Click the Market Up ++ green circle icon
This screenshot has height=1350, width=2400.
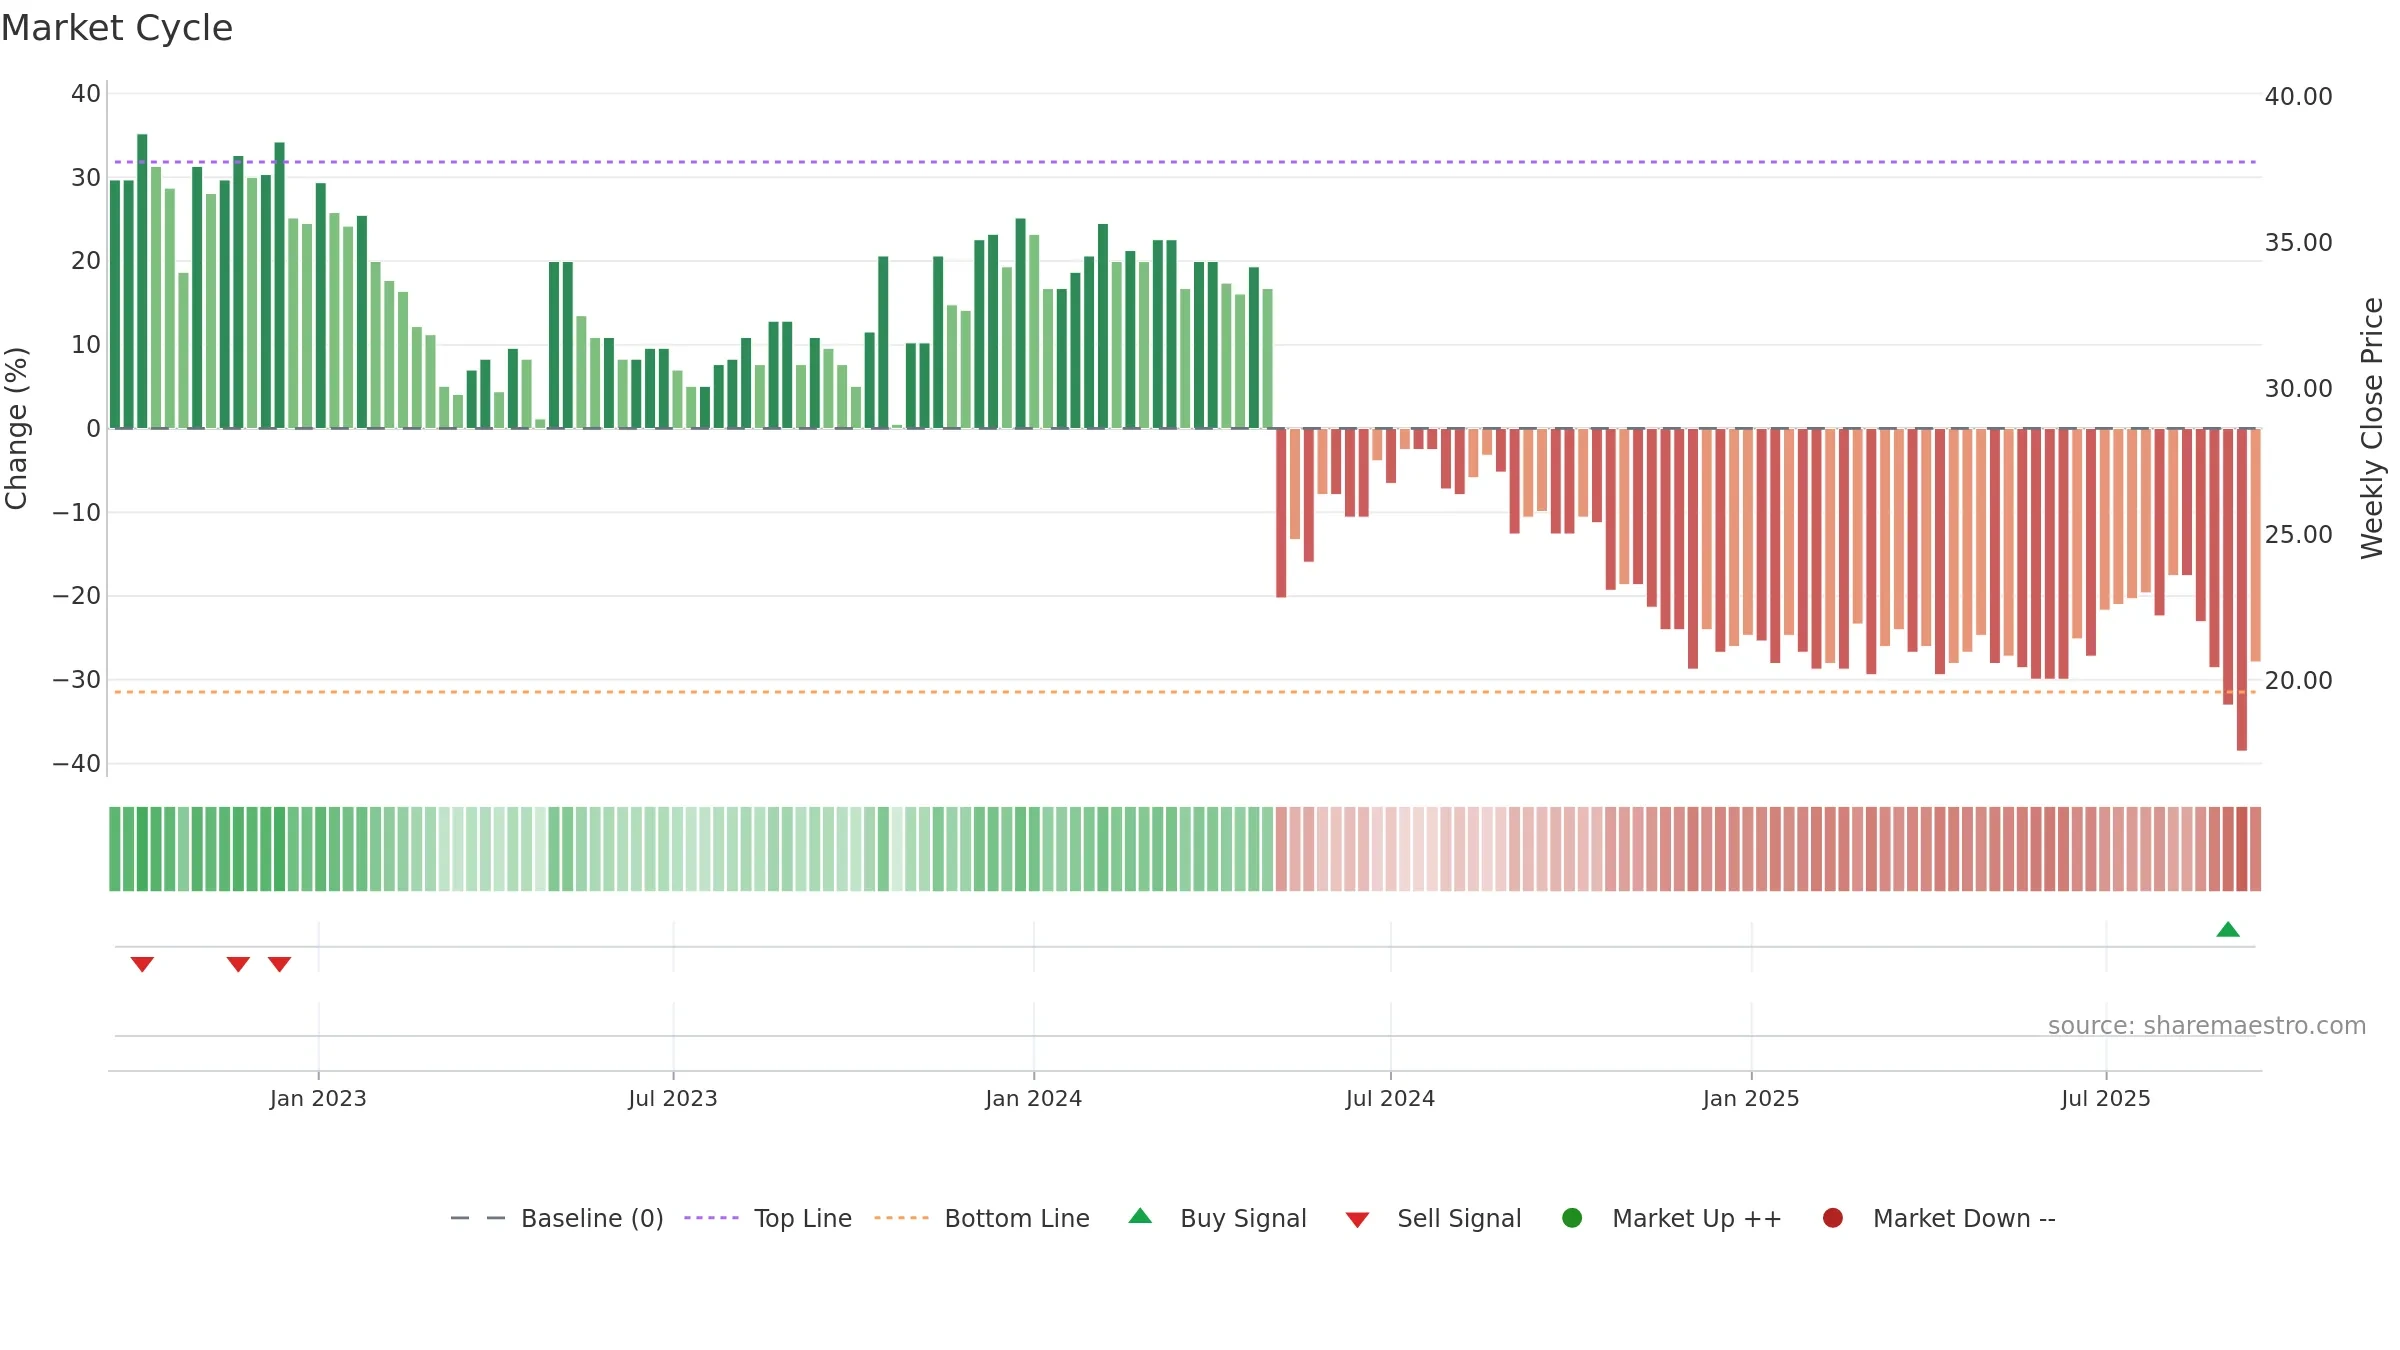[x=1572, y=1218]
